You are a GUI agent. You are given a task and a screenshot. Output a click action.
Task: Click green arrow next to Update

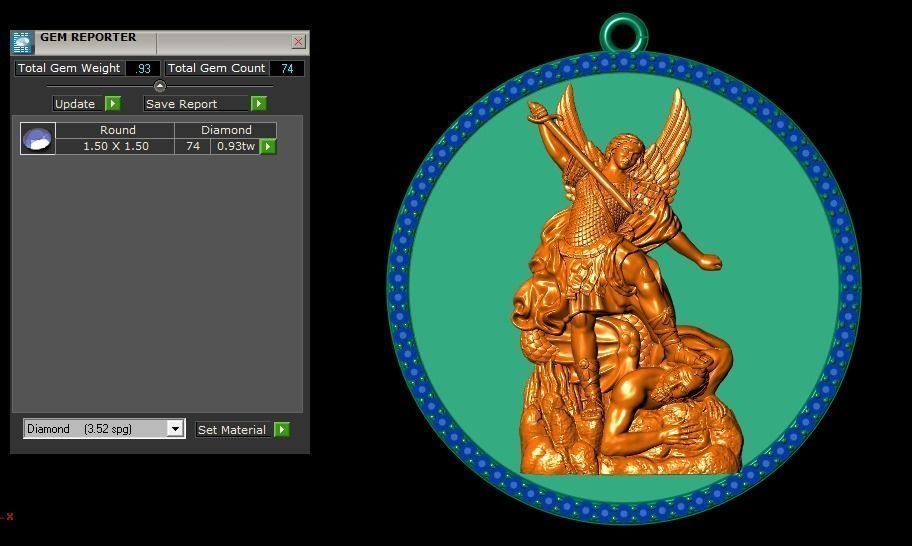(x=113, y=104)
